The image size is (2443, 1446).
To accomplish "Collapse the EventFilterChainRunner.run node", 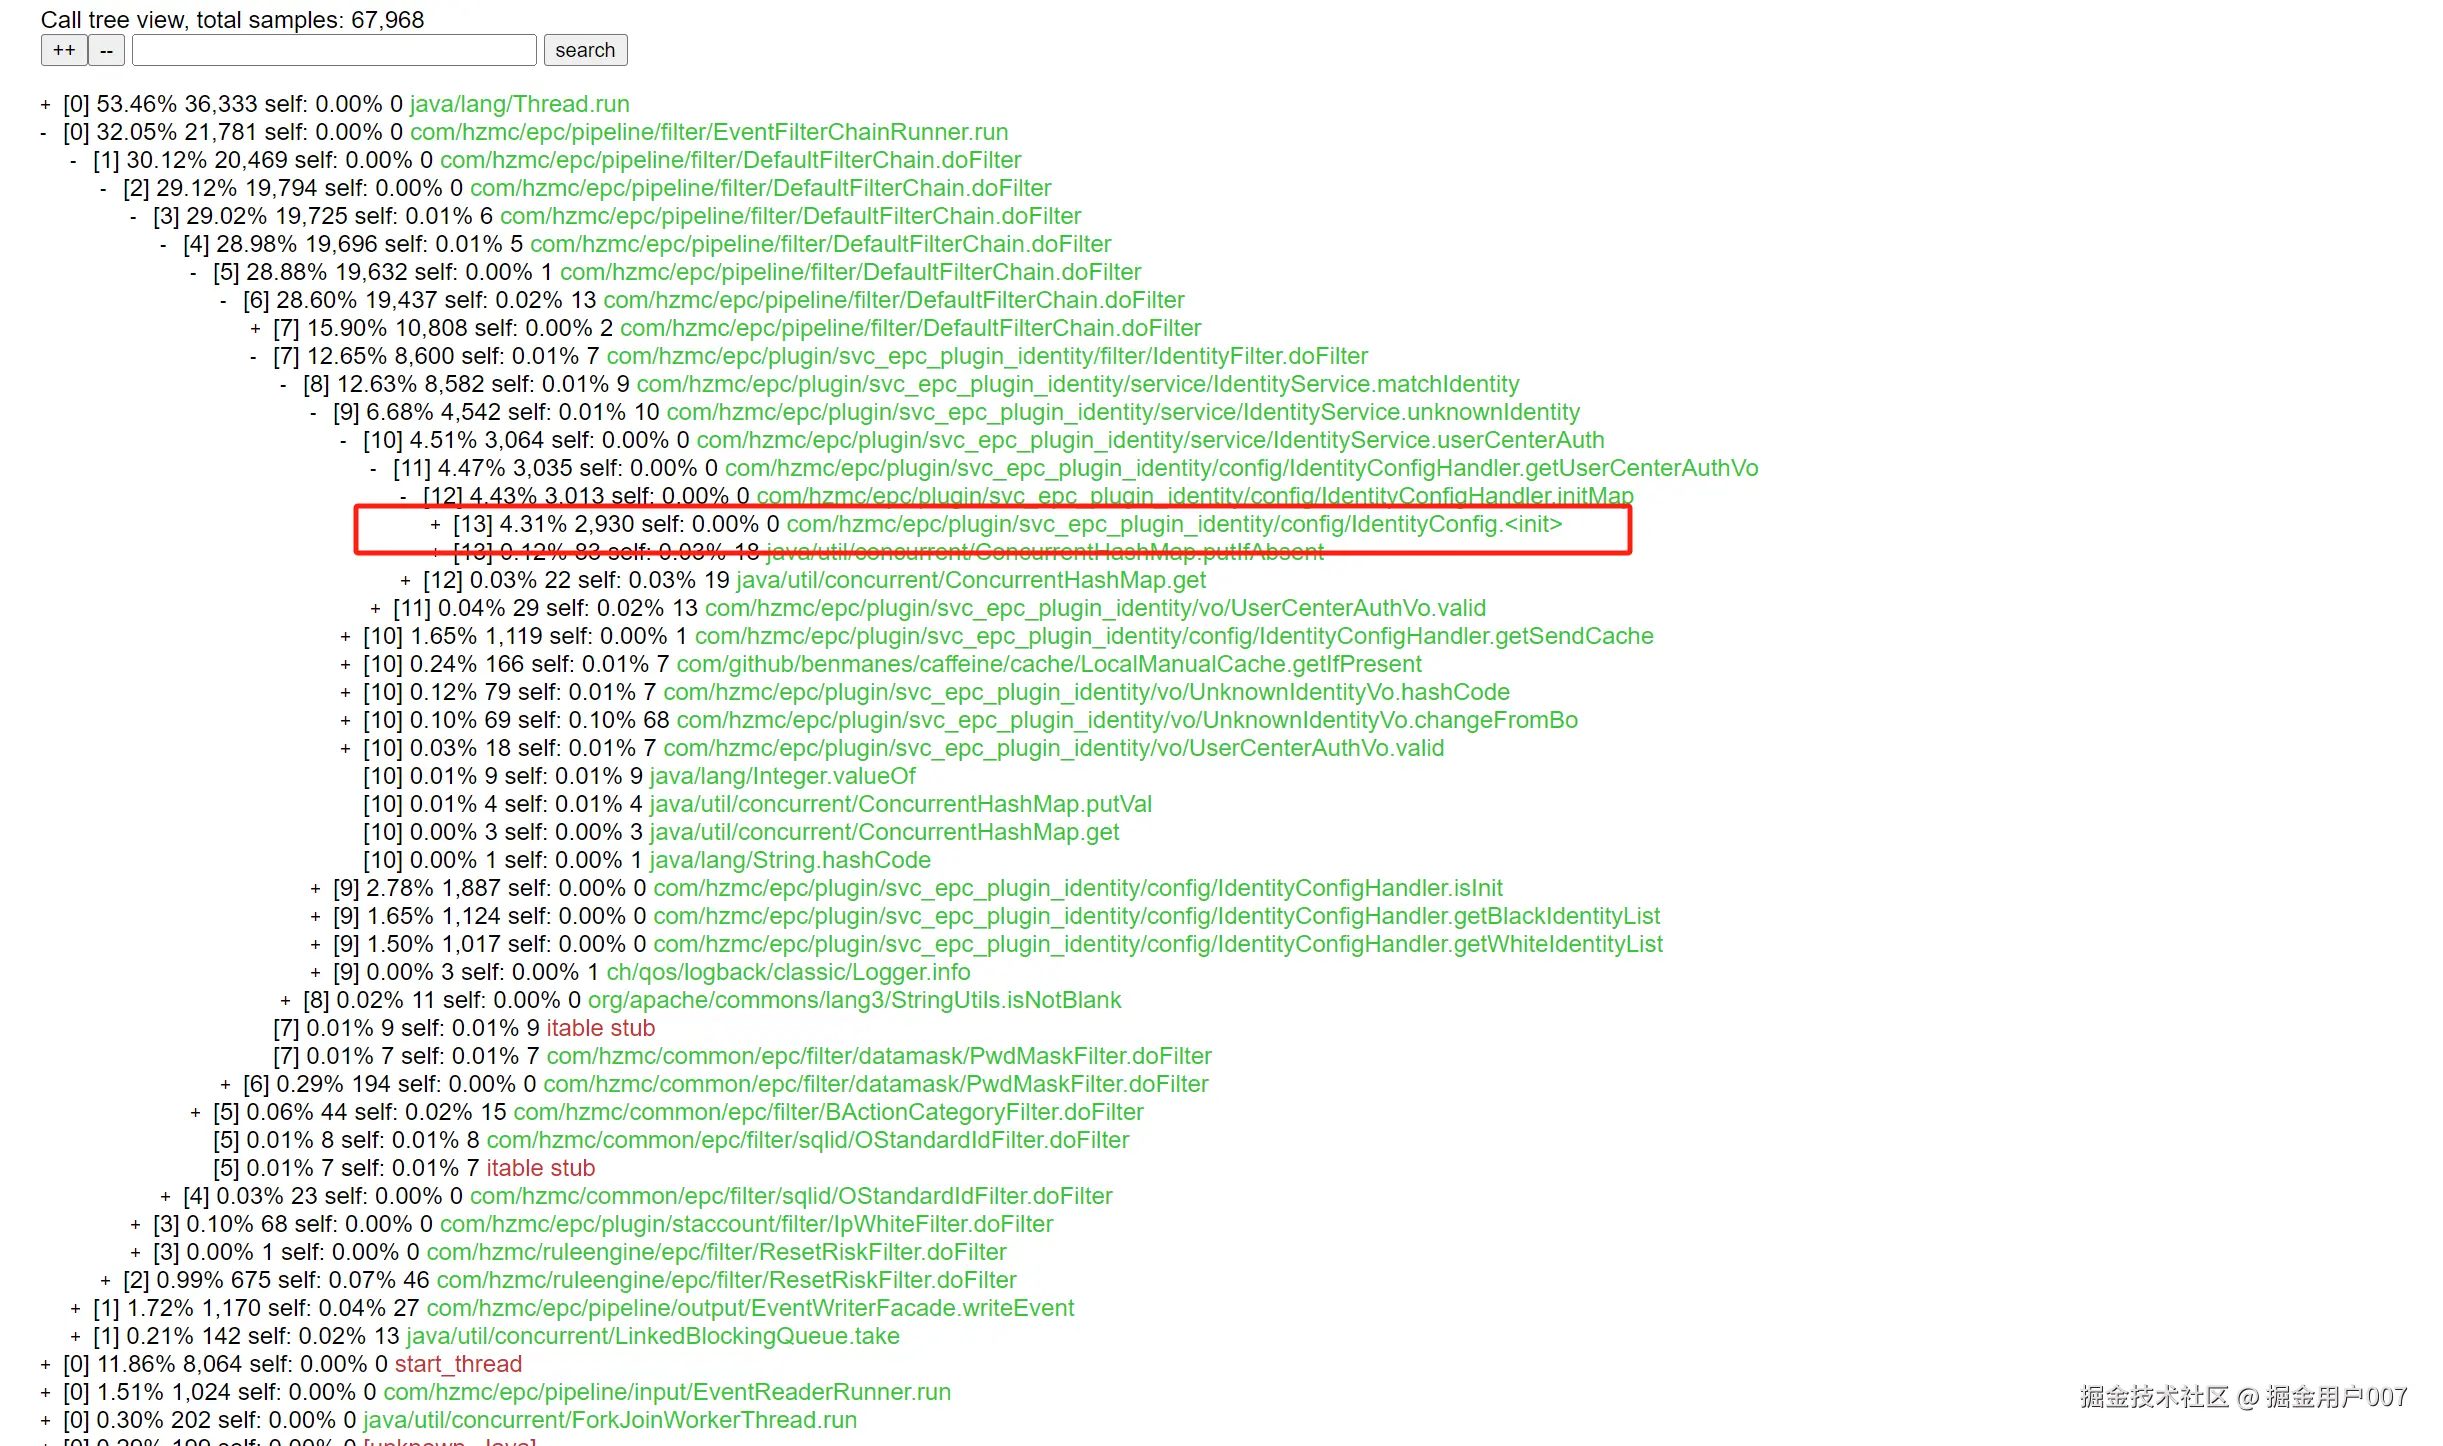I will click(x=45, y=132).
